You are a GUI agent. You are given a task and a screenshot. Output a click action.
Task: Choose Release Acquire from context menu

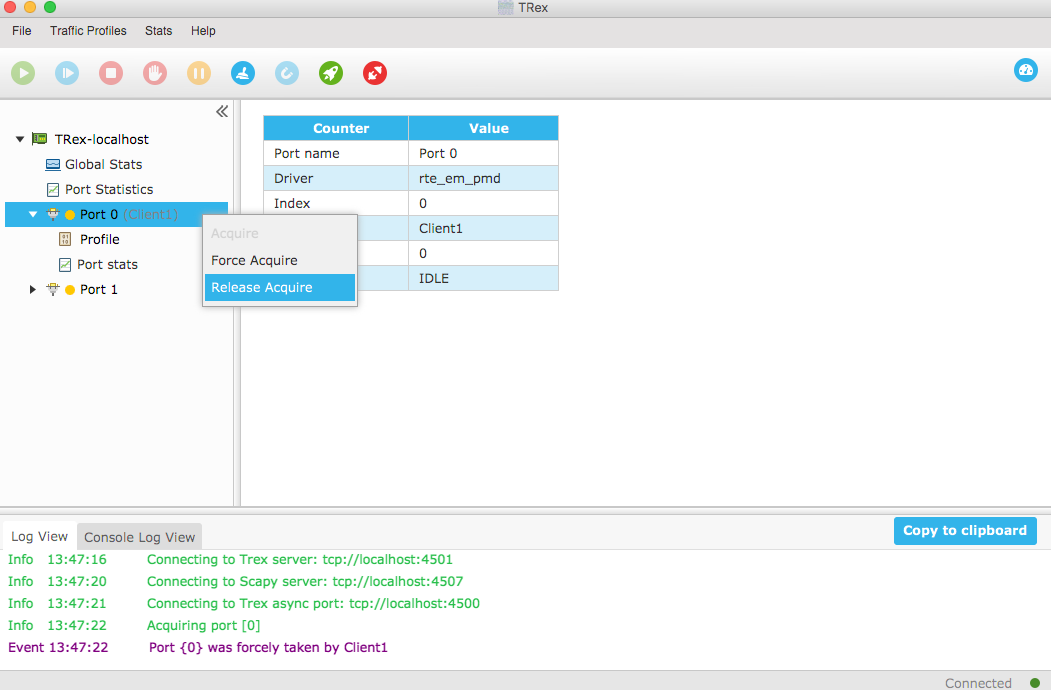pos(280,287)
